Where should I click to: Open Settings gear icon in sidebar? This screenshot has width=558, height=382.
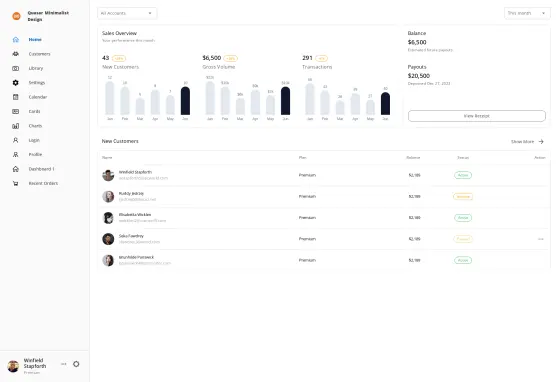pyautogui.click(x=16, y=83)
